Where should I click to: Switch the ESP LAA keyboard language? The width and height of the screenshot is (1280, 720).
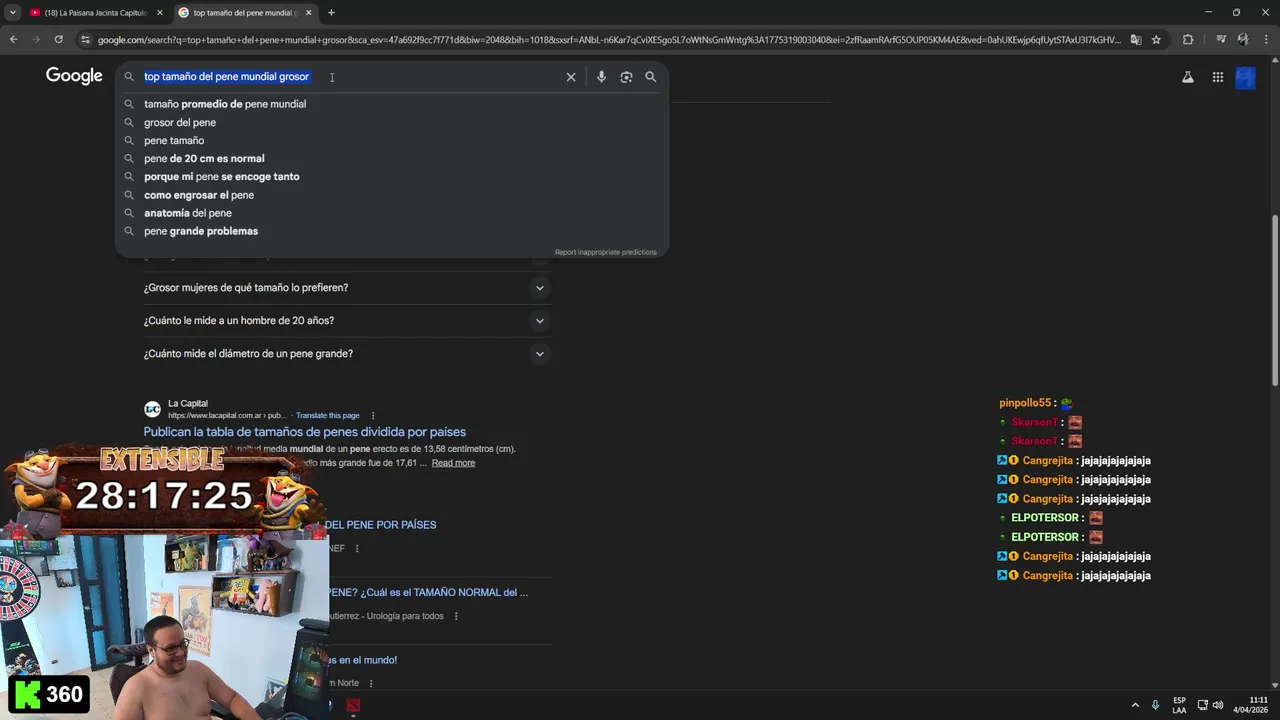[1180, 705]
